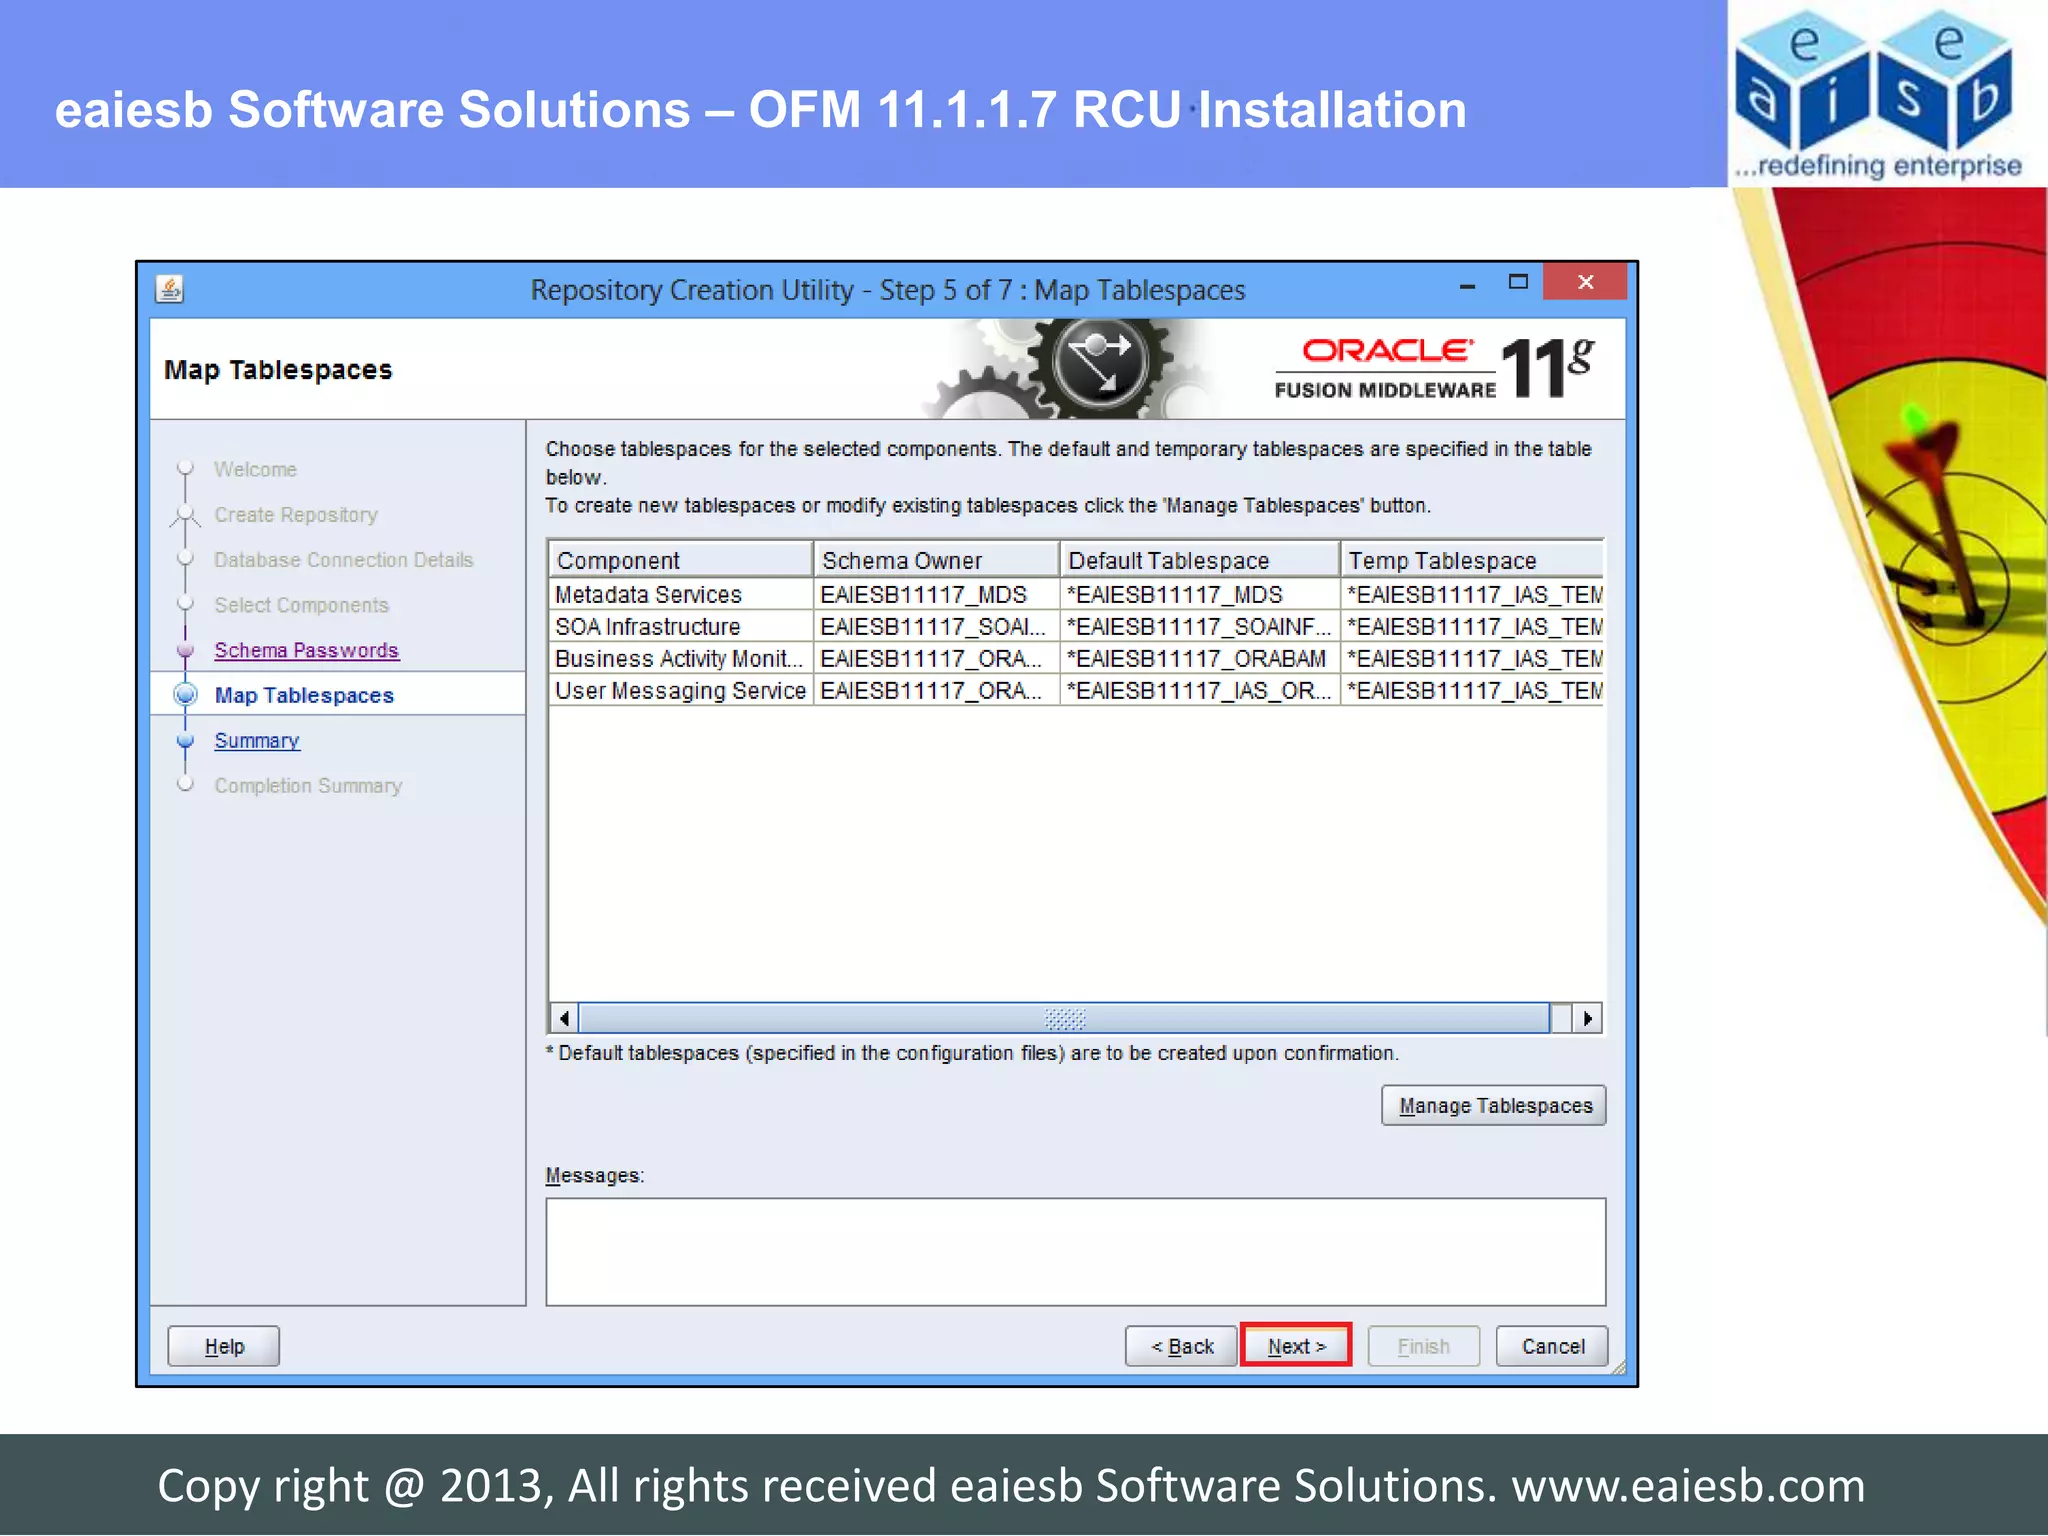Click the Cancel button
2048x1536 pixels.
coord(1552,1346)
